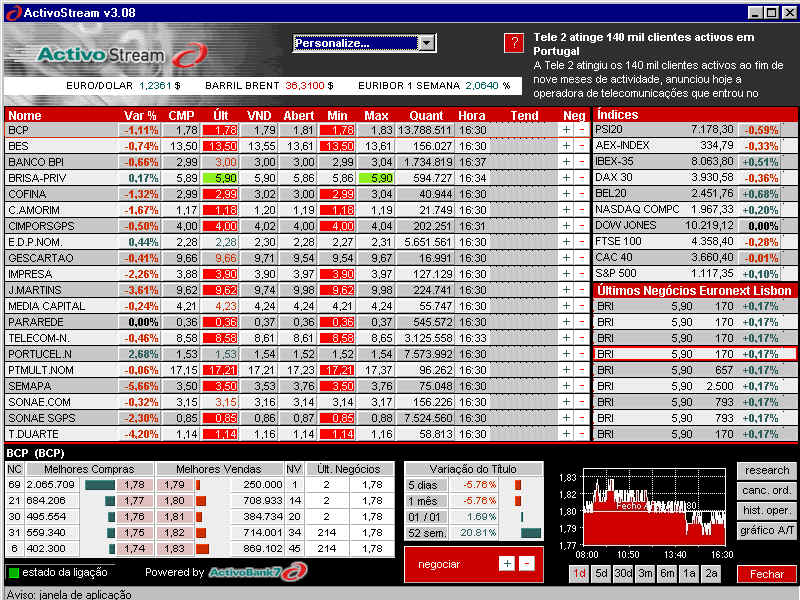
Task: Click the plus icon in PTMULT.NOM row
Action: pos(566,370)
